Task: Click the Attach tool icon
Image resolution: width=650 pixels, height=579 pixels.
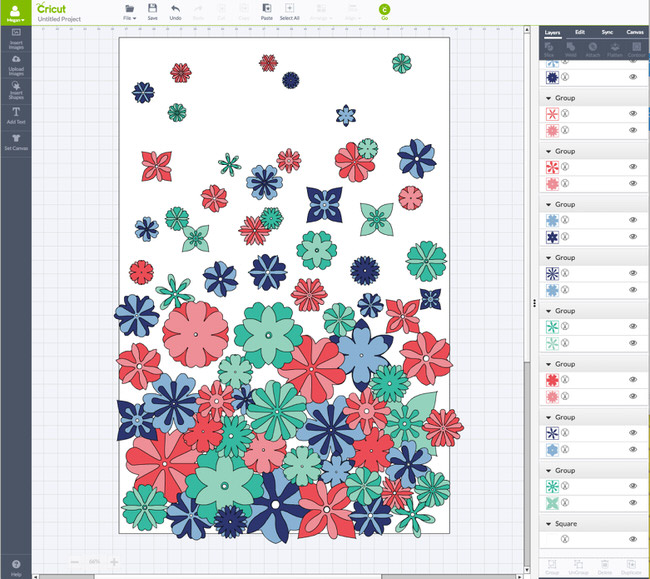Action: point(593,49)
